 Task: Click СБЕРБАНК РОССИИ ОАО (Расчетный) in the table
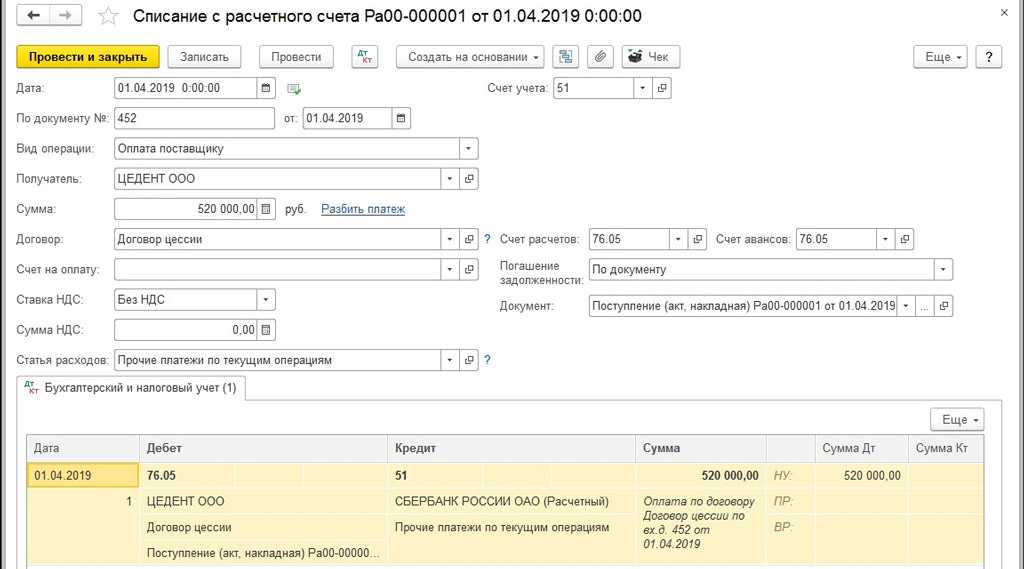502,501
